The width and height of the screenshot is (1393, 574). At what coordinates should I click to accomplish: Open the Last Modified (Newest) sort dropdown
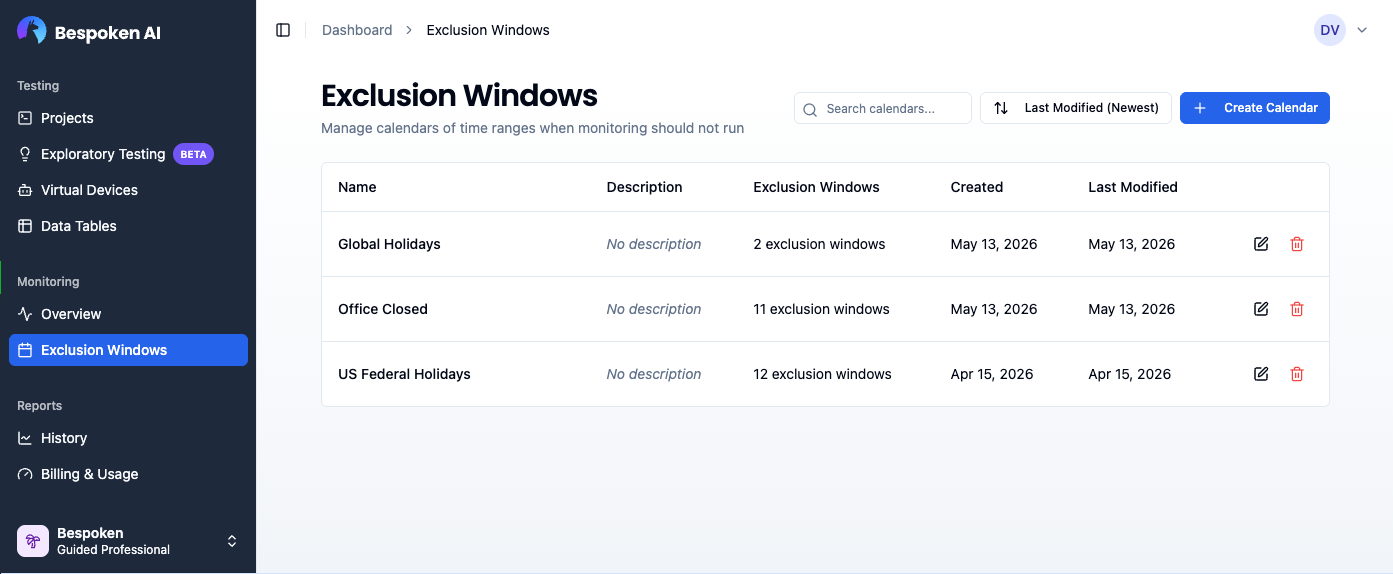[x=1076, y=108]
